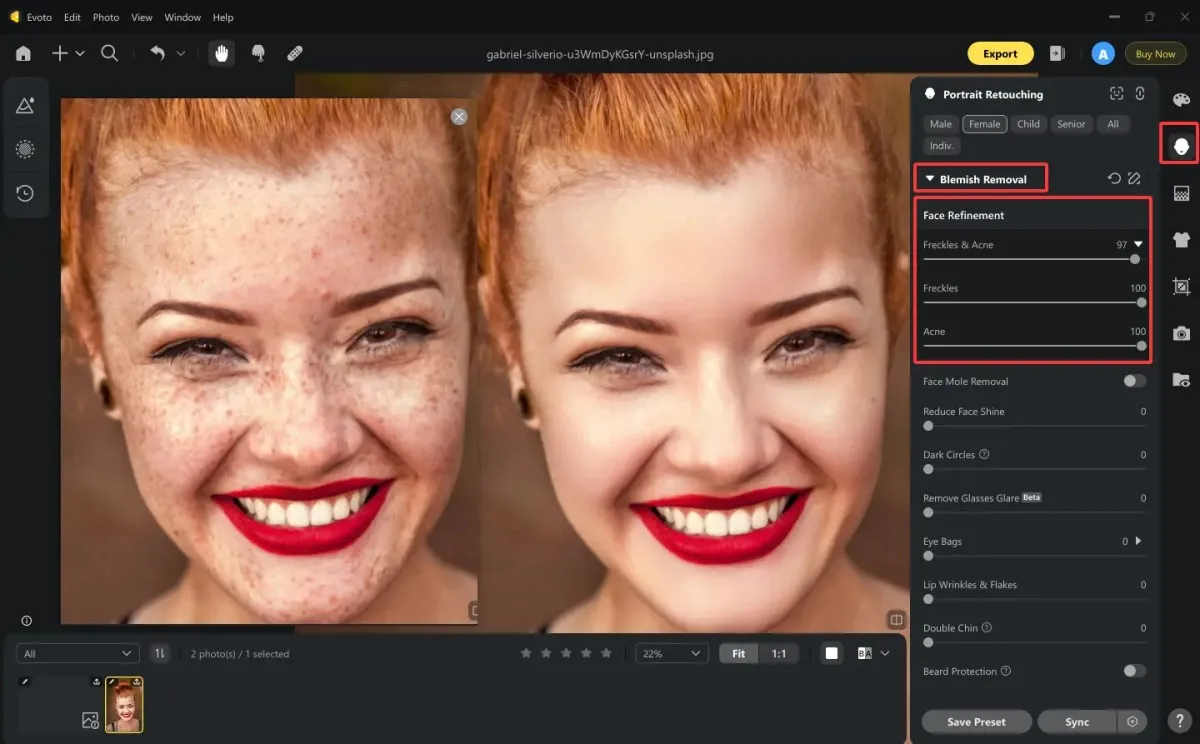Collapse the Blemish Removal section
The image size is (1200, 744).
930,179
